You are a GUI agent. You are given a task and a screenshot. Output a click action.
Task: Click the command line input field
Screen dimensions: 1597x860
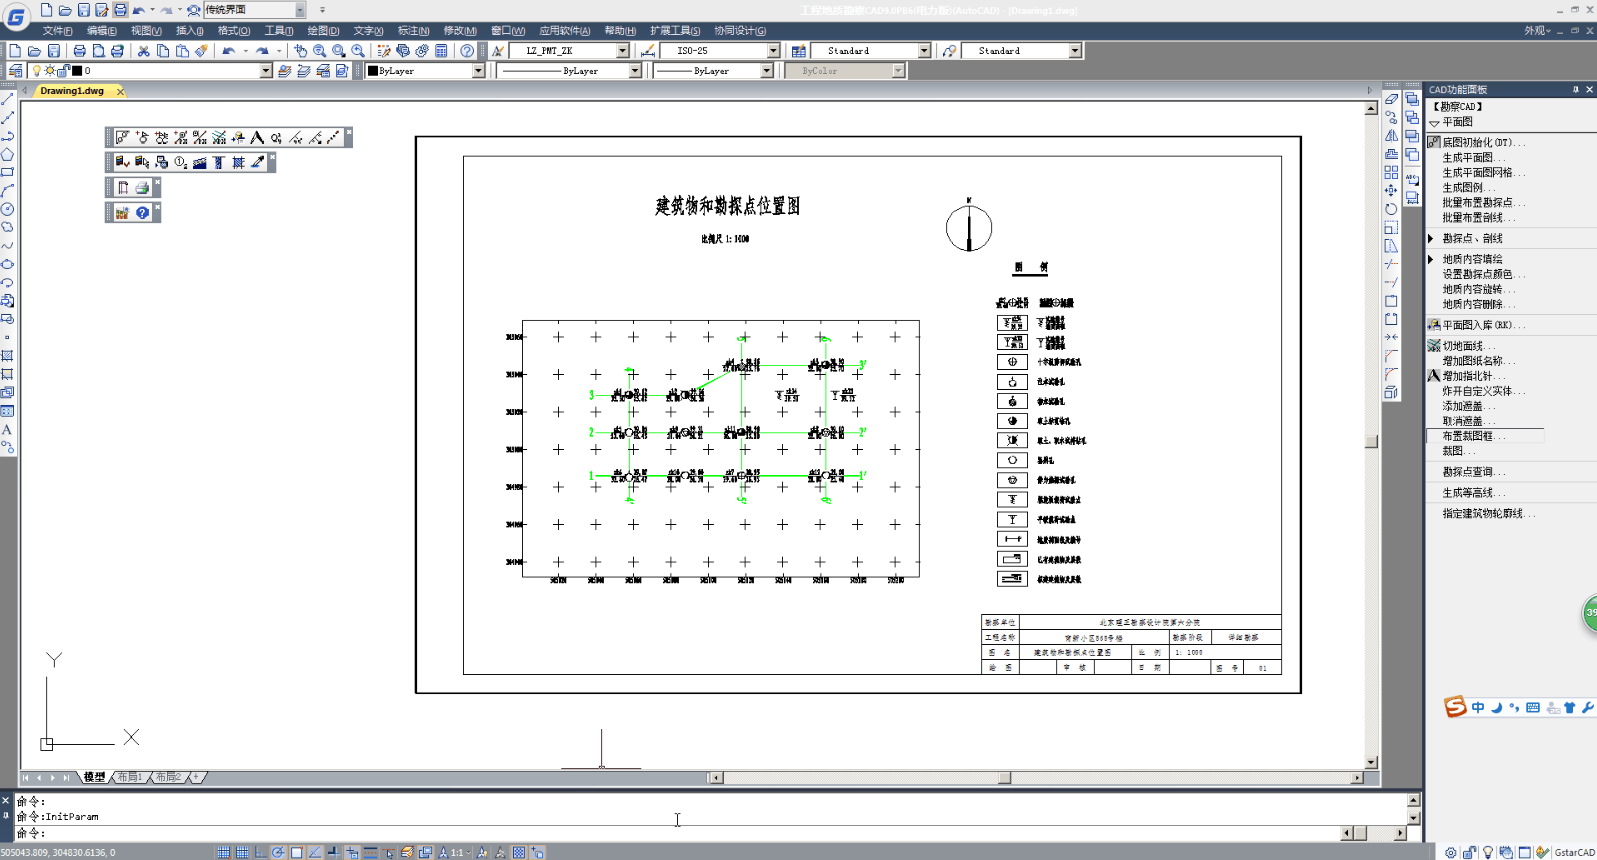[x=678, y=833]
